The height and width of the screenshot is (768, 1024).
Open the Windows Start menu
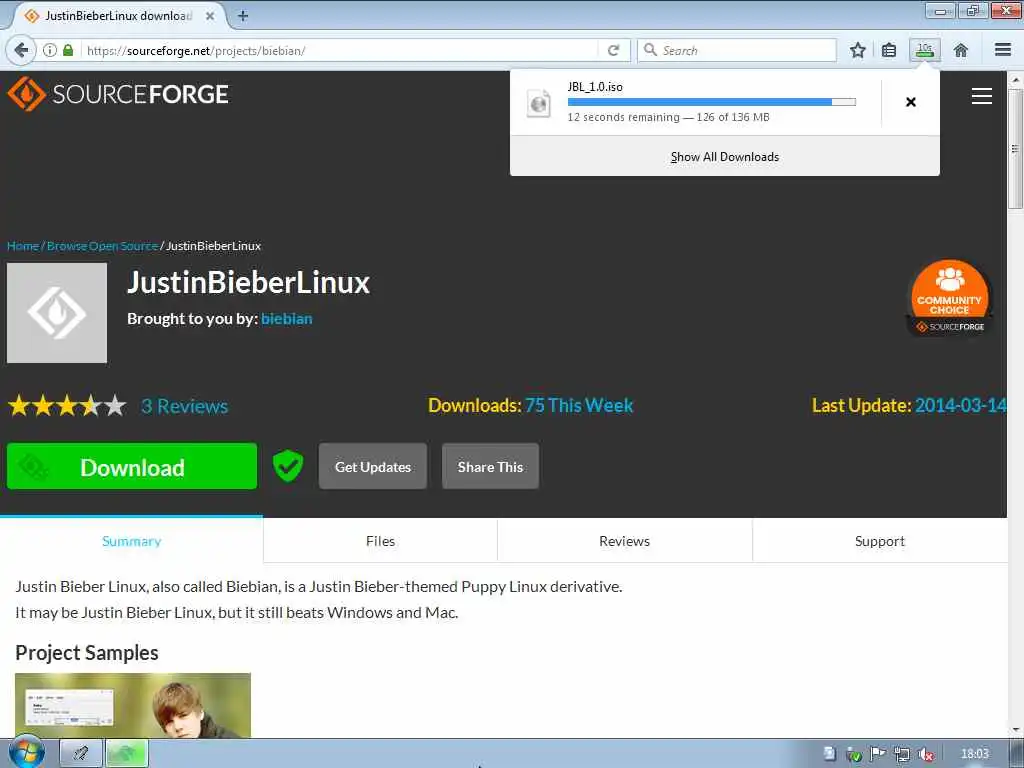pyautogui.click(x=25, y=752)
